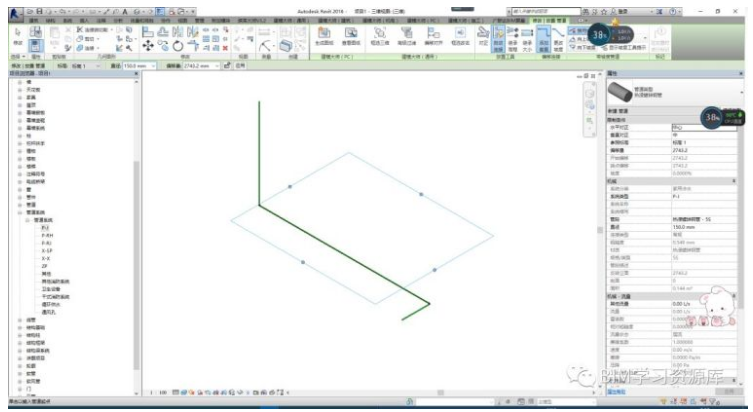Click the Help question mark icon

(672, 11)
